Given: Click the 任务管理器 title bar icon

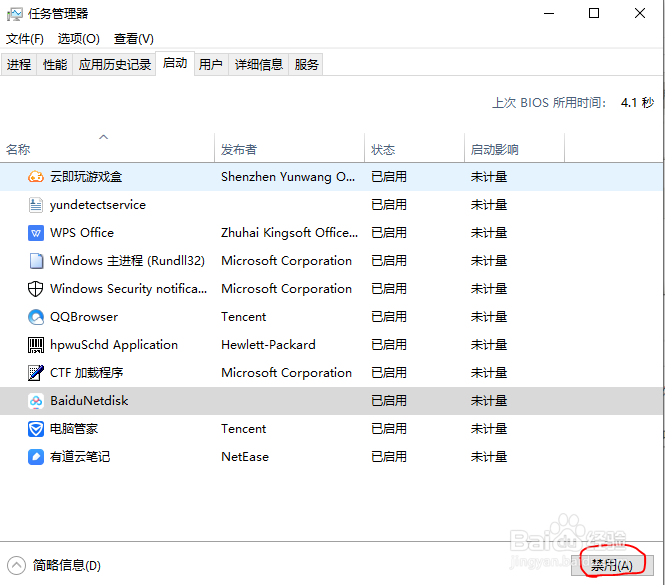Looking at the screenshot, I should (14, 14).
